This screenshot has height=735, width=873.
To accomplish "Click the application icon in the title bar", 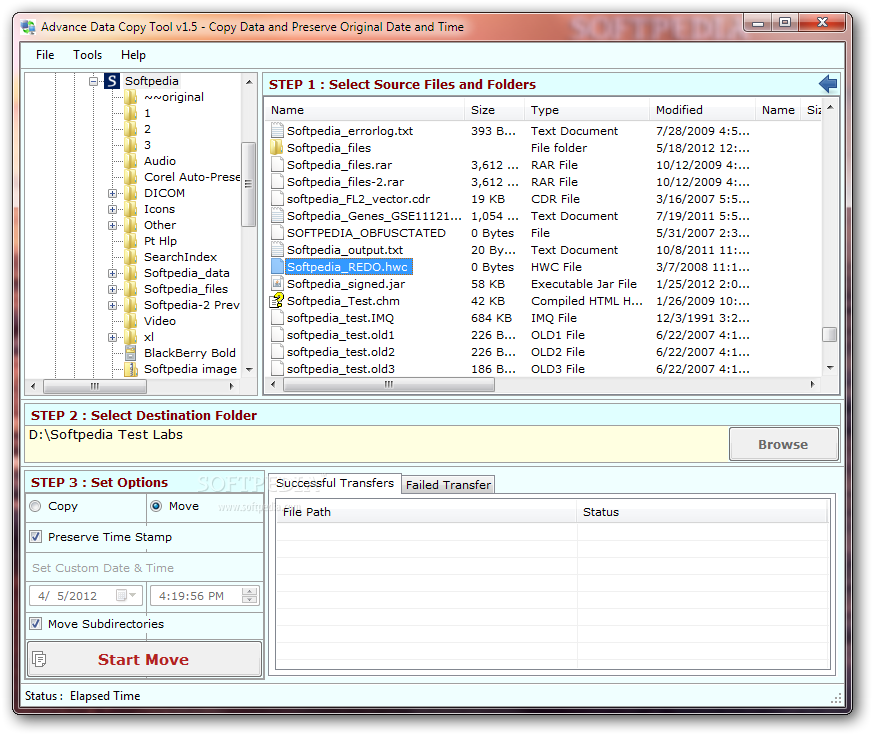I will (28, 27).
